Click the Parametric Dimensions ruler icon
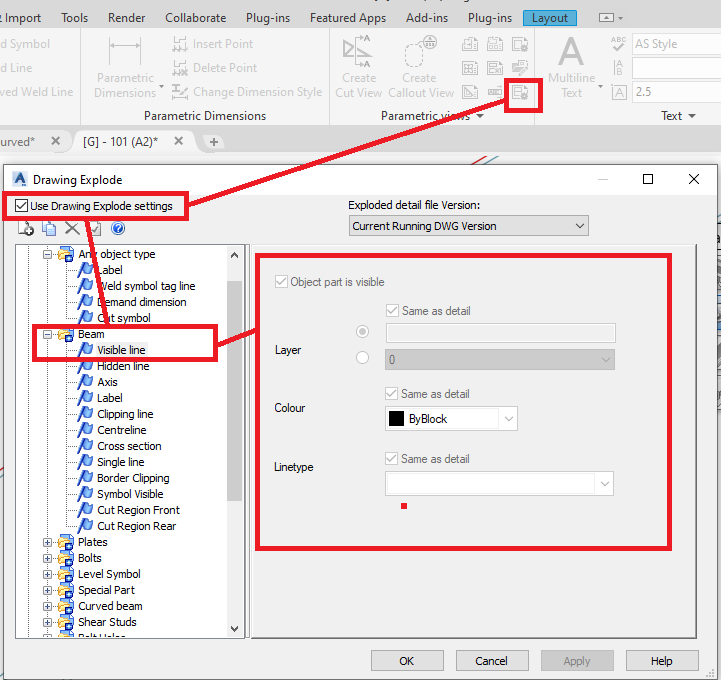721x680 pixels. 125,51
